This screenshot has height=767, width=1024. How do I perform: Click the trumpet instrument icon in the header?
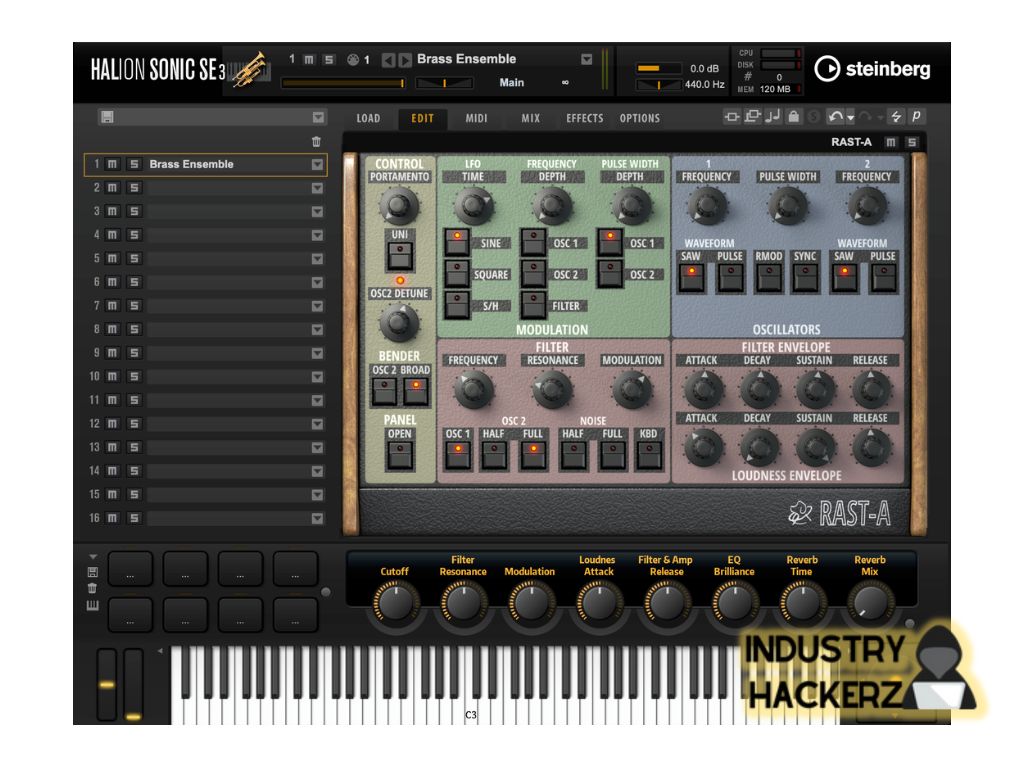pyautogui.click(x=250, y=70)
